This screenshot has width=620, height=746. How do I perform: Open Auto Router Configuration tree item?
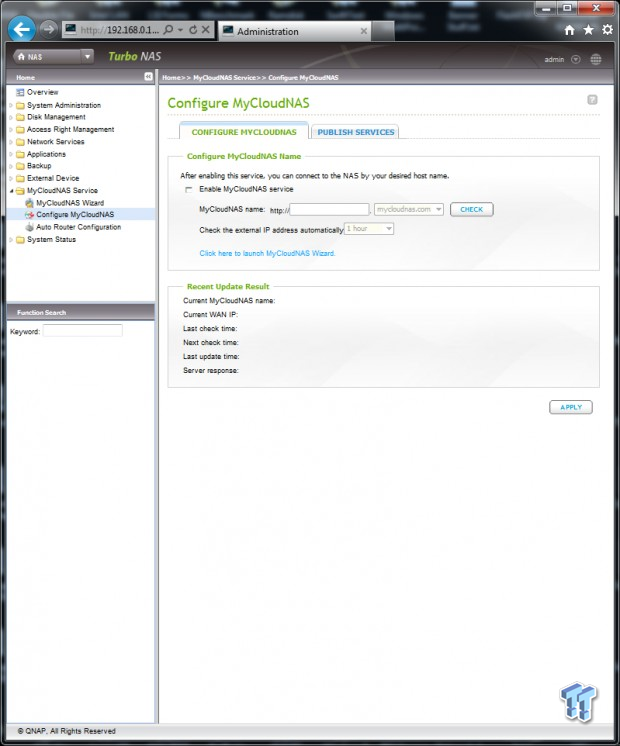pos(79,227)
